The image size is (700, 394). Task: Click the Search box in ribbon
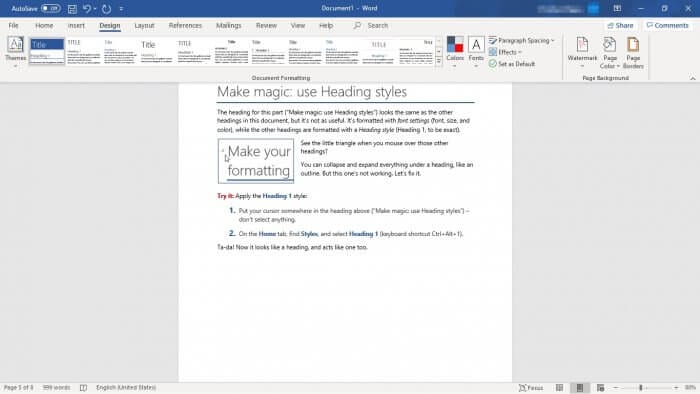371,25
